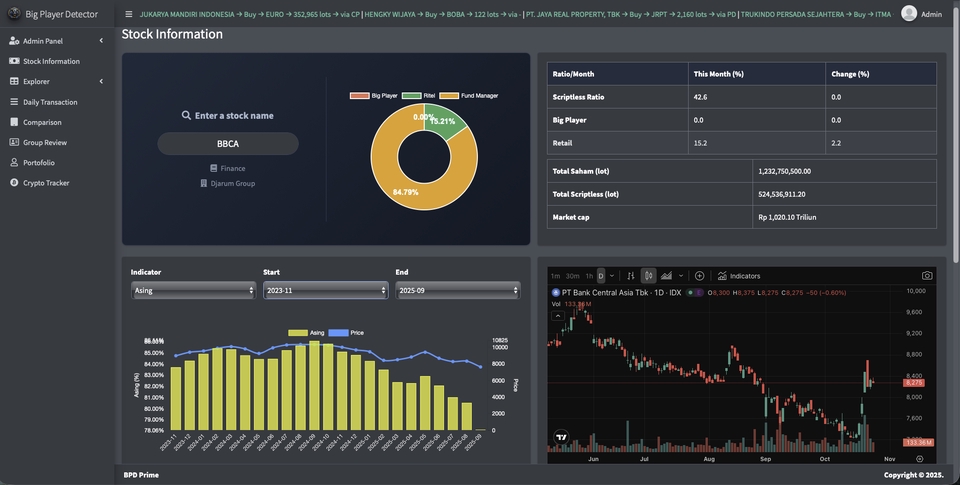Open the Indicator dropdown showing Asing
This screenshot has width=960, height=485.
point(193,290)
